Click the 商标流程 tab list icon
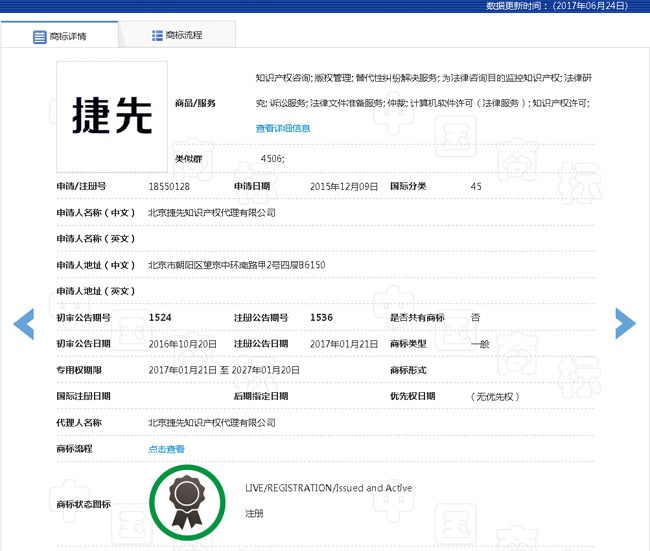The image size is (650, 551). pyautogui.click(x=157, y=36)
